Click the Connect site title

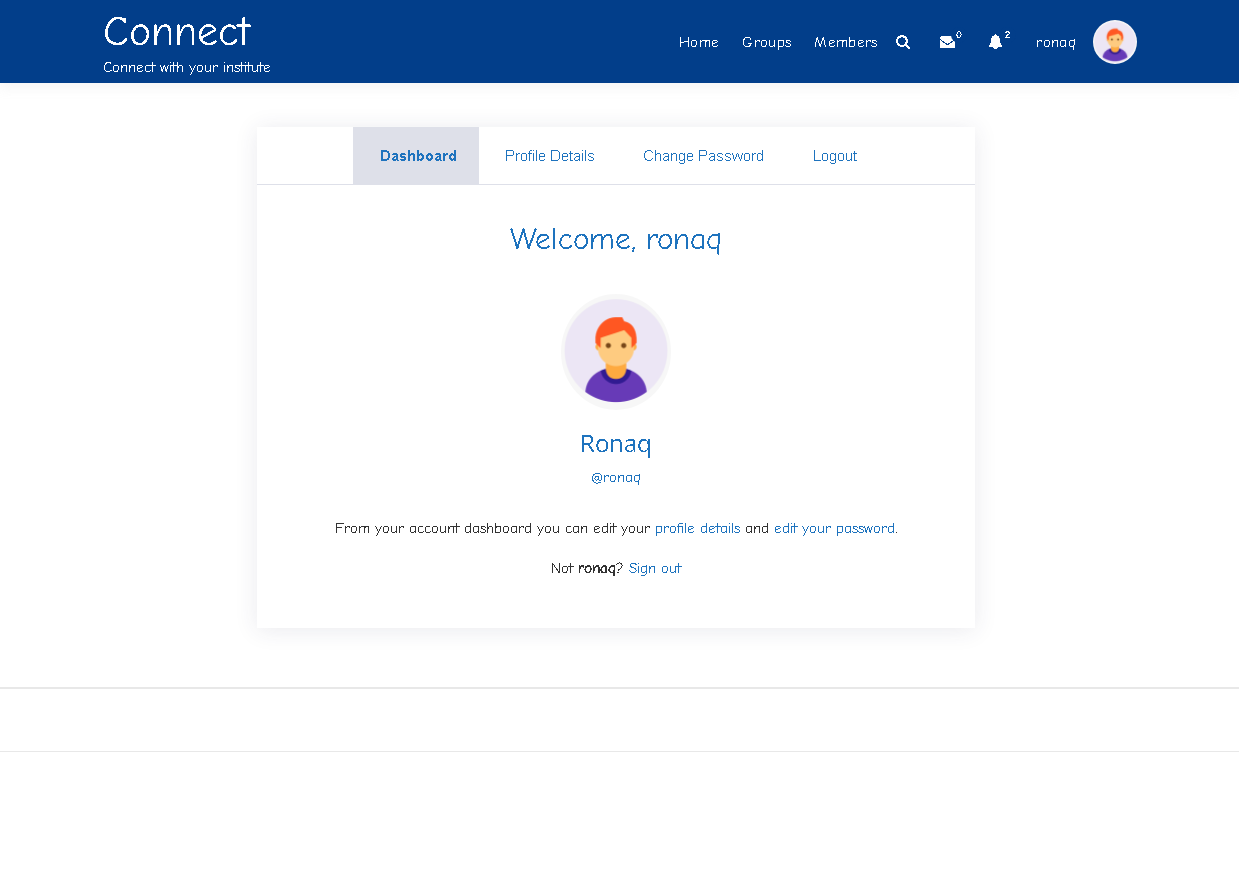[177, 32]
